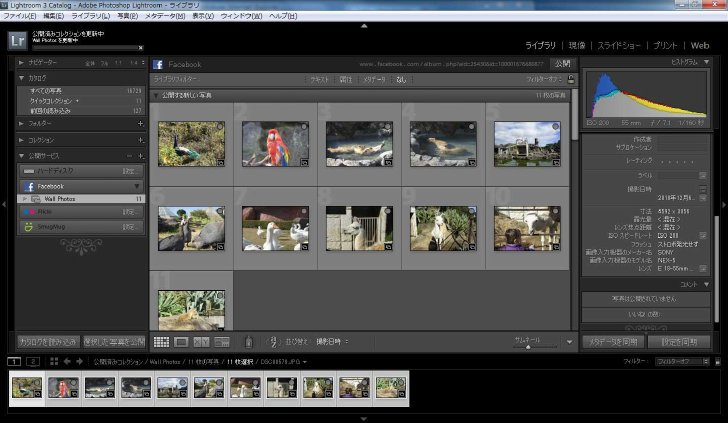The width and height of the screenshot is (728, 423).
Task: Switch to the Develop module
Action: tap(577, 46)
